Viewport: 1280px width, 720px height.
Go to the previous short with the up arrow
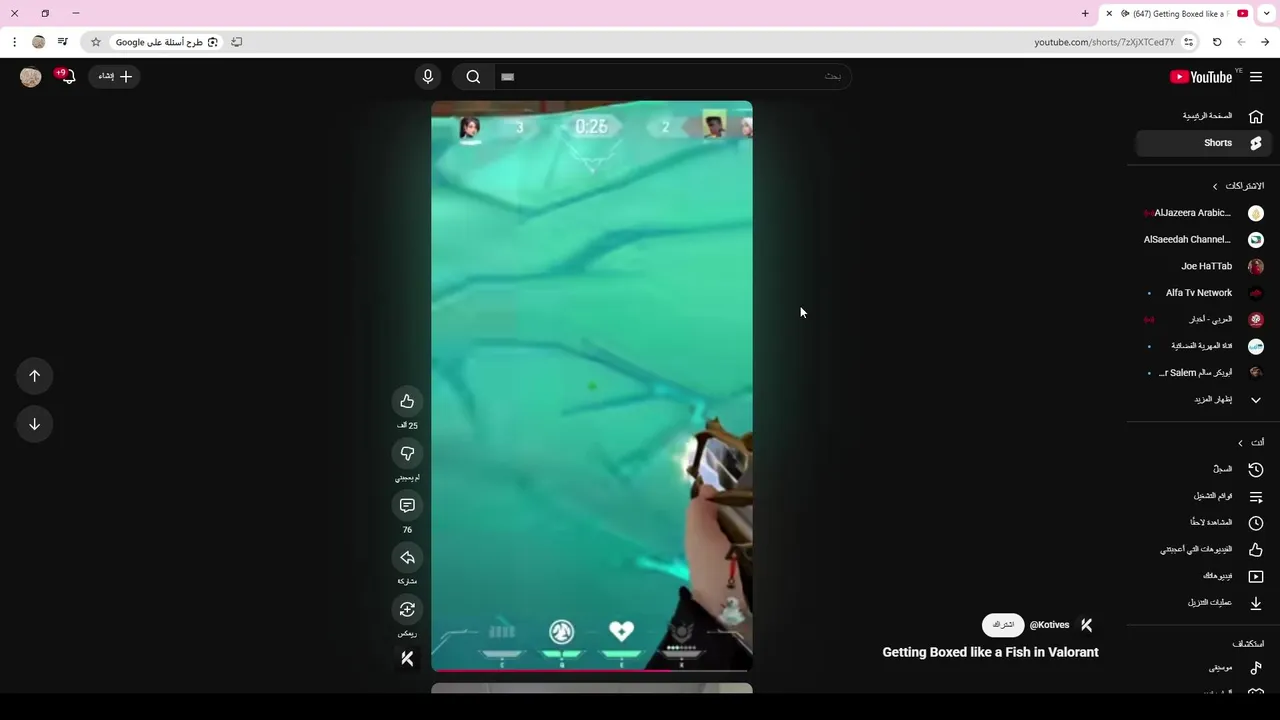34,376
